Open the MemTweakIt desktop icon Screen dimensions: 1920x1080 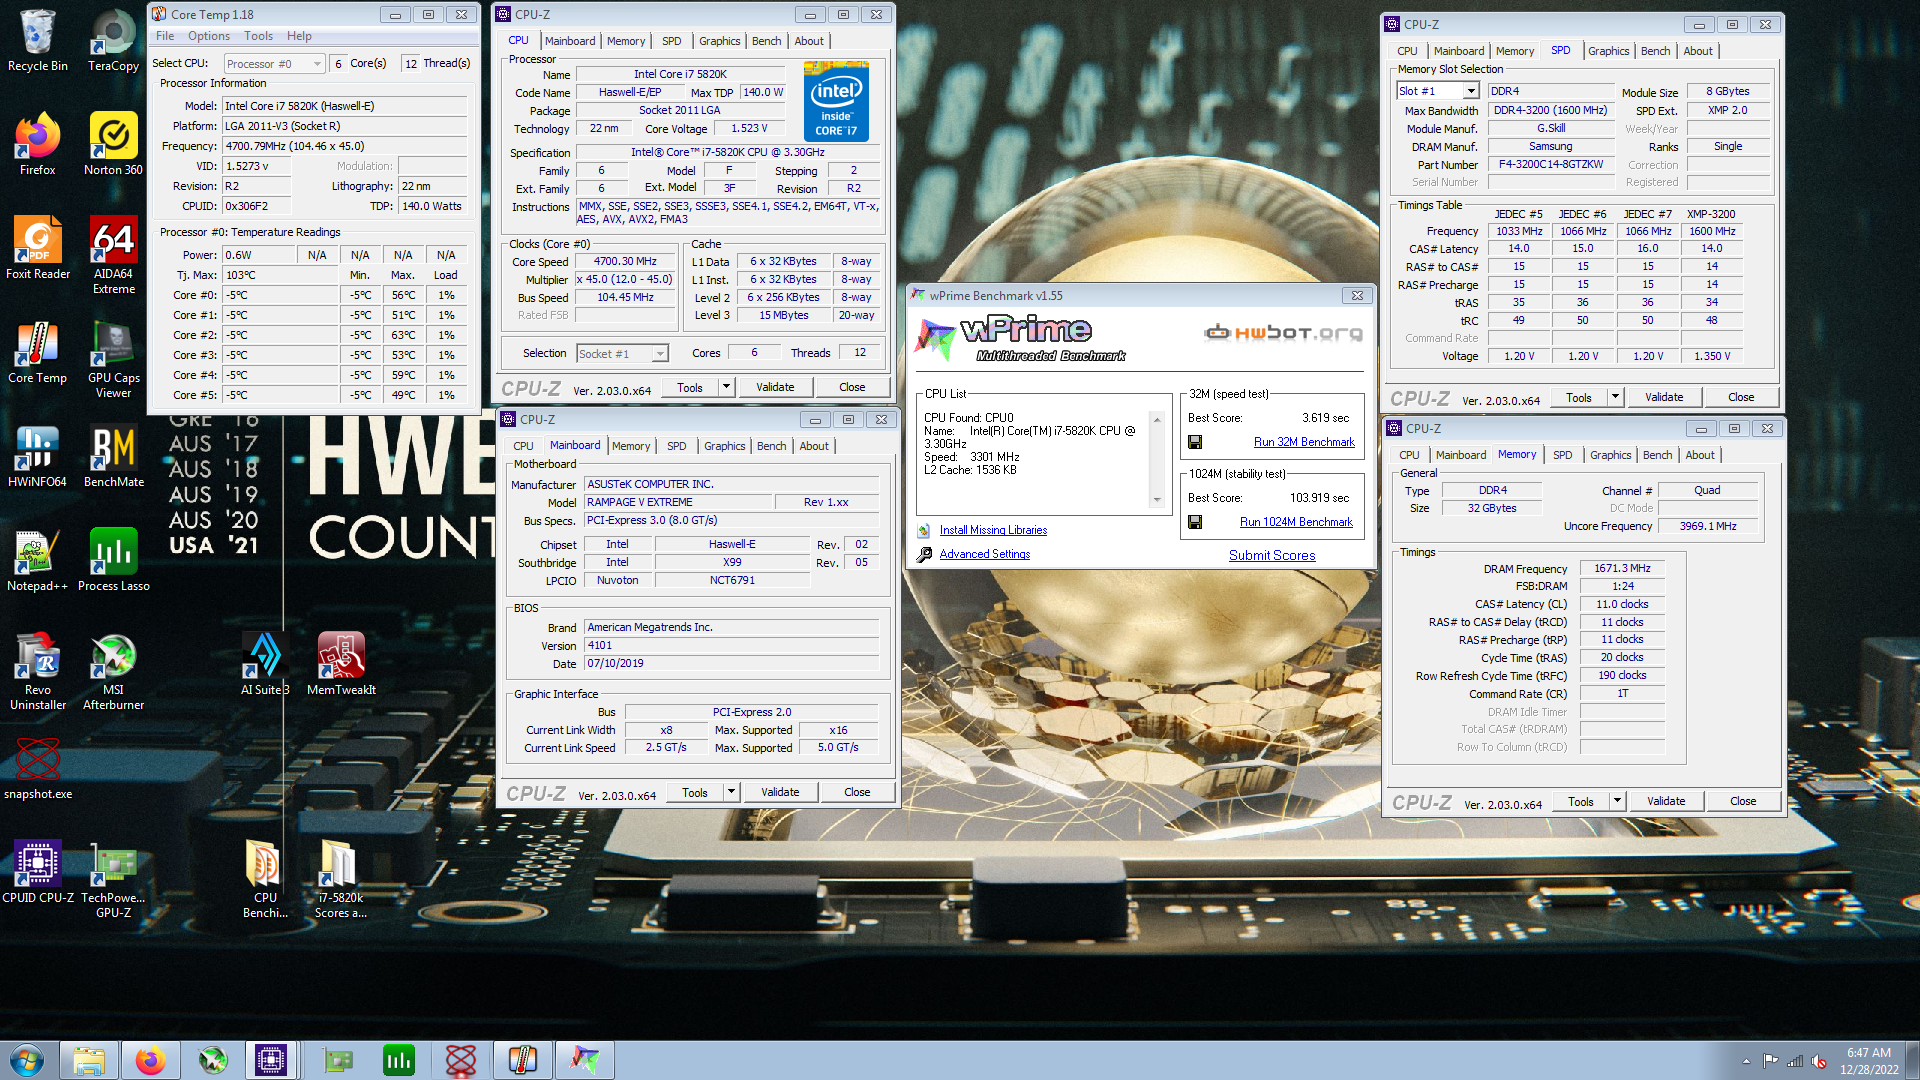point(341,664)
